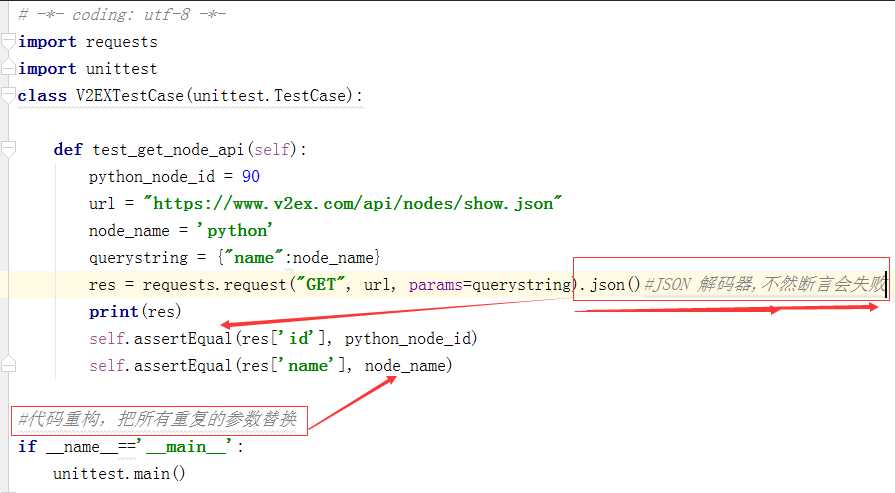
Task: Click the .json() method call
Action: 610,285
